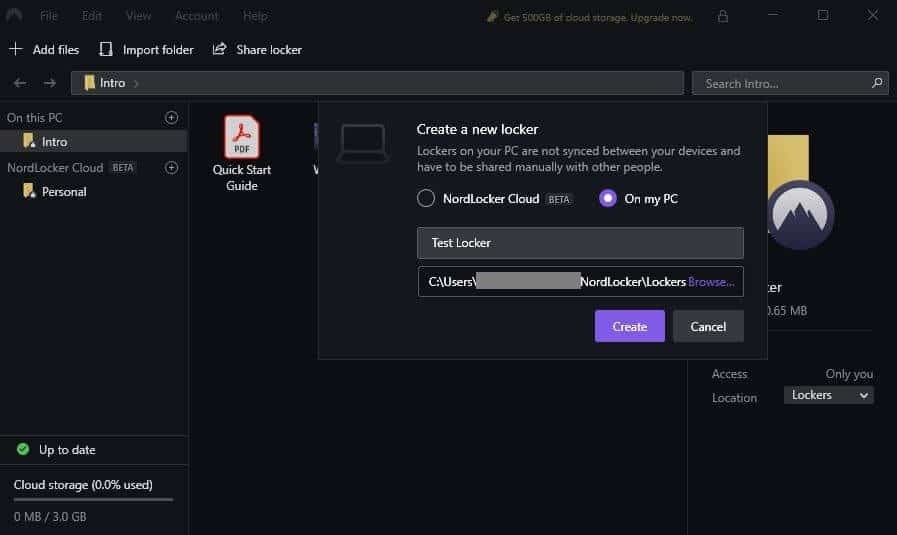Click the locker thumbnail in details panel
897x535 pixels.
(x=800, y=192)
